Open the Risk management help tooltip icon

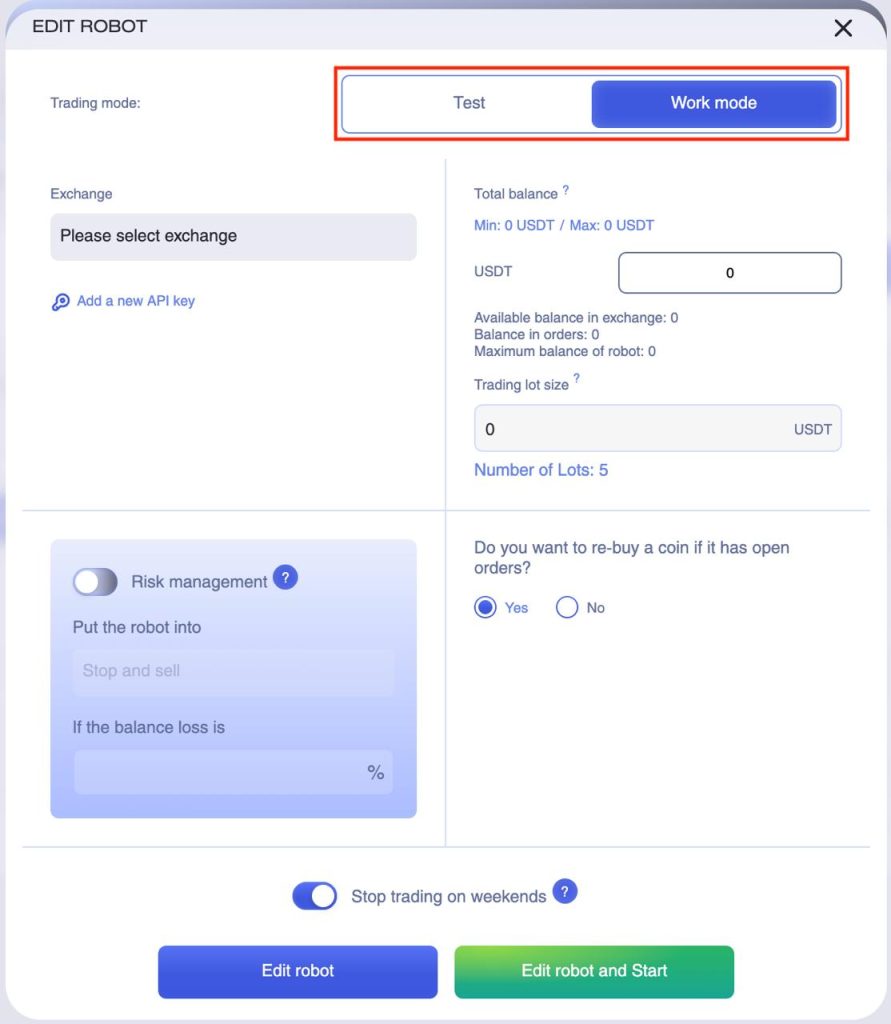click(x=285, y=578)
